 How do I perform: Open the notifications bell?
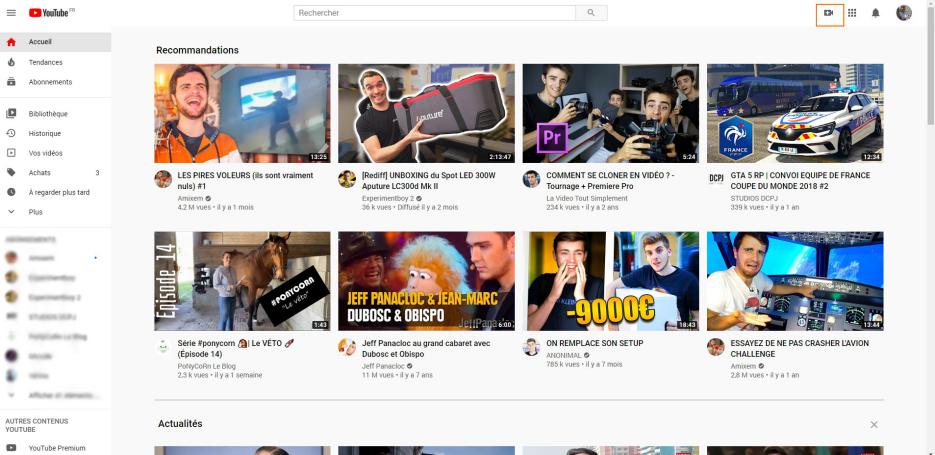(x=876, y=13)
